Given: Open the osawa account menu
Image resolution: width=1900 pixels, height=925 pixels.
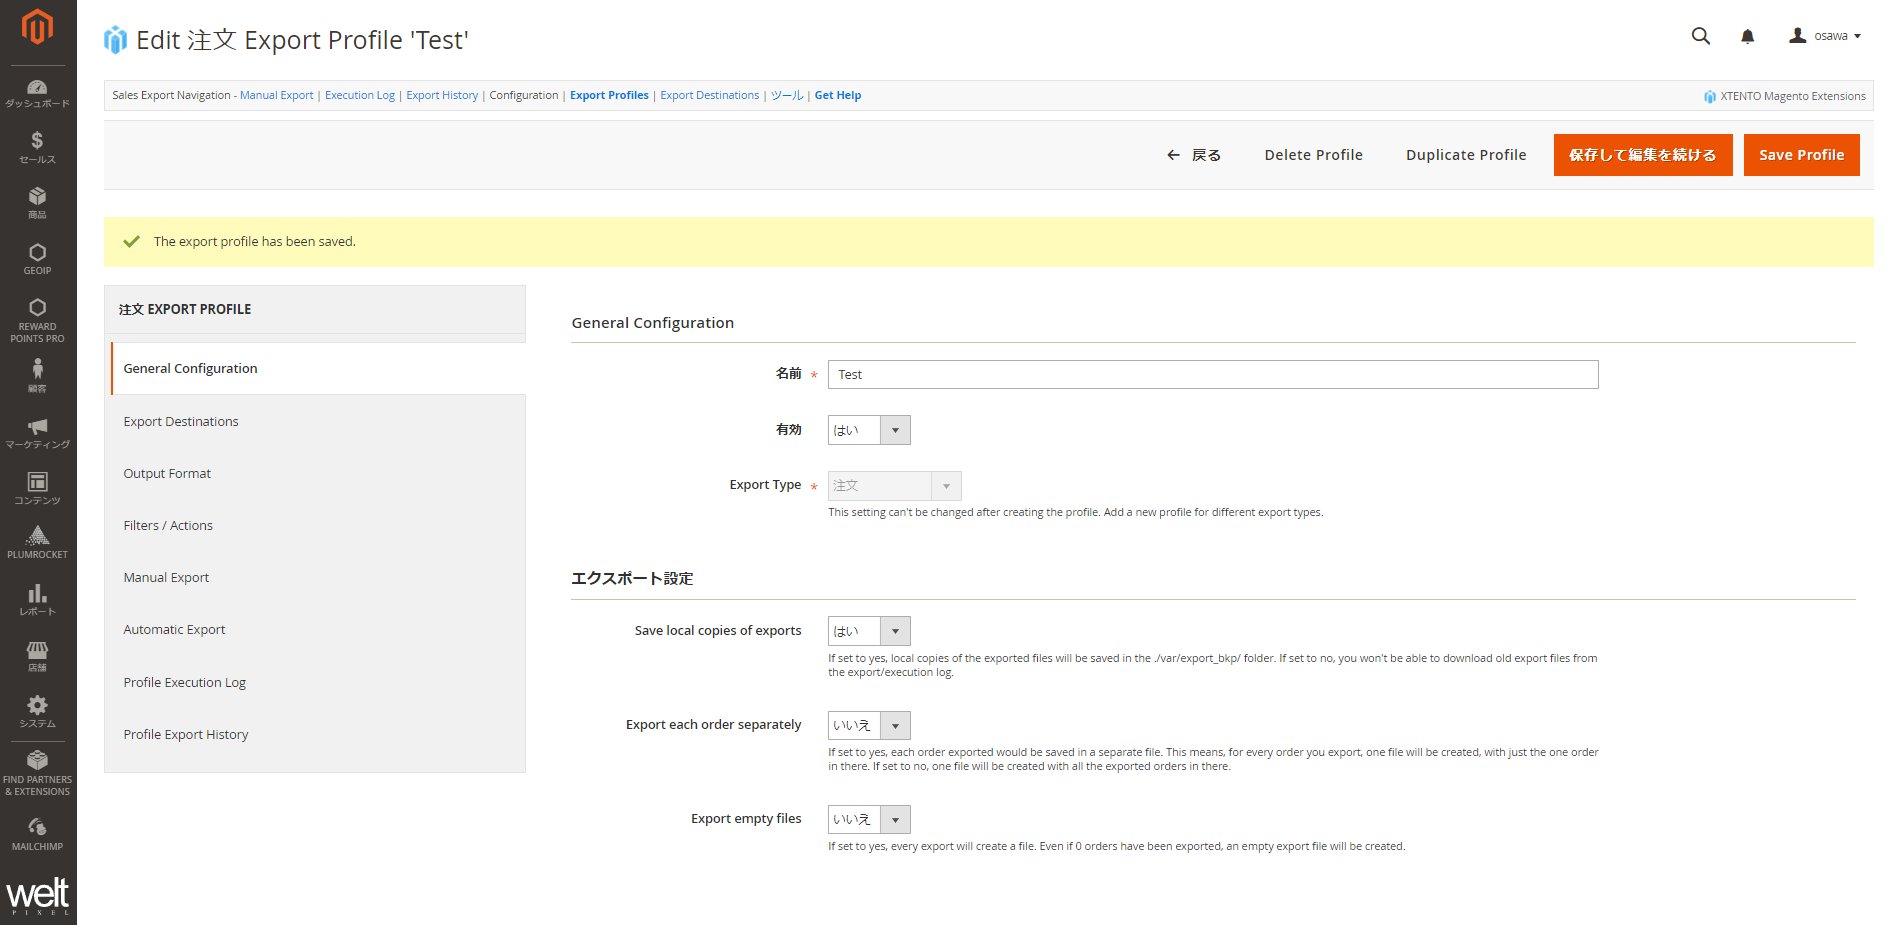Looking at the screenshot, I should (x=1826, y=36).
